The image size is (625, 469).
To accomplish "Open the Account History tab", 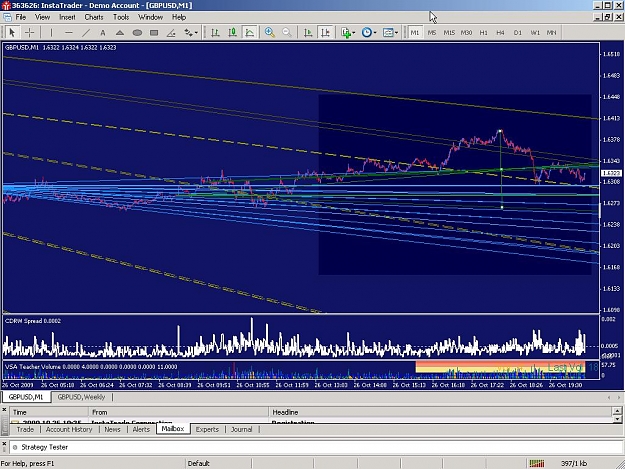I will [69, 429].
